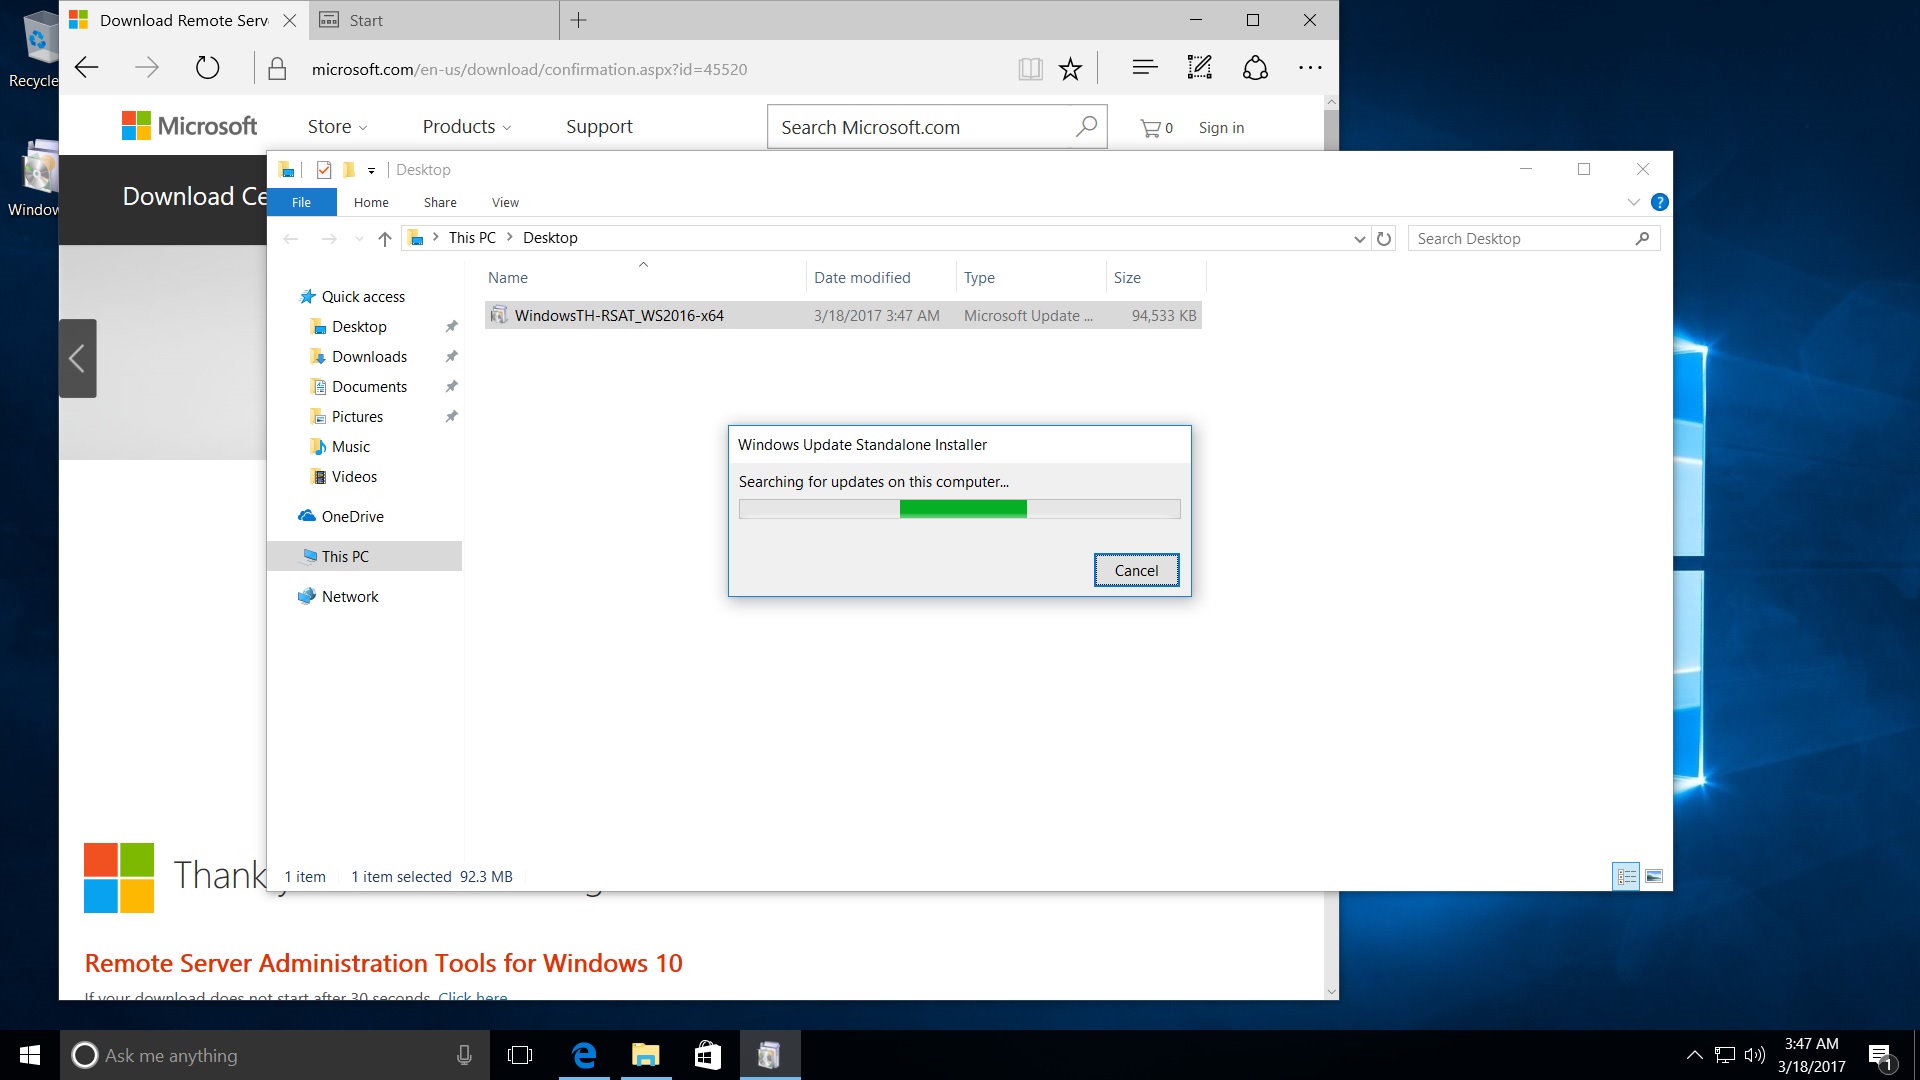Open Edge Hub icon
The image size is (1920, 1080).
[1145, 68]
